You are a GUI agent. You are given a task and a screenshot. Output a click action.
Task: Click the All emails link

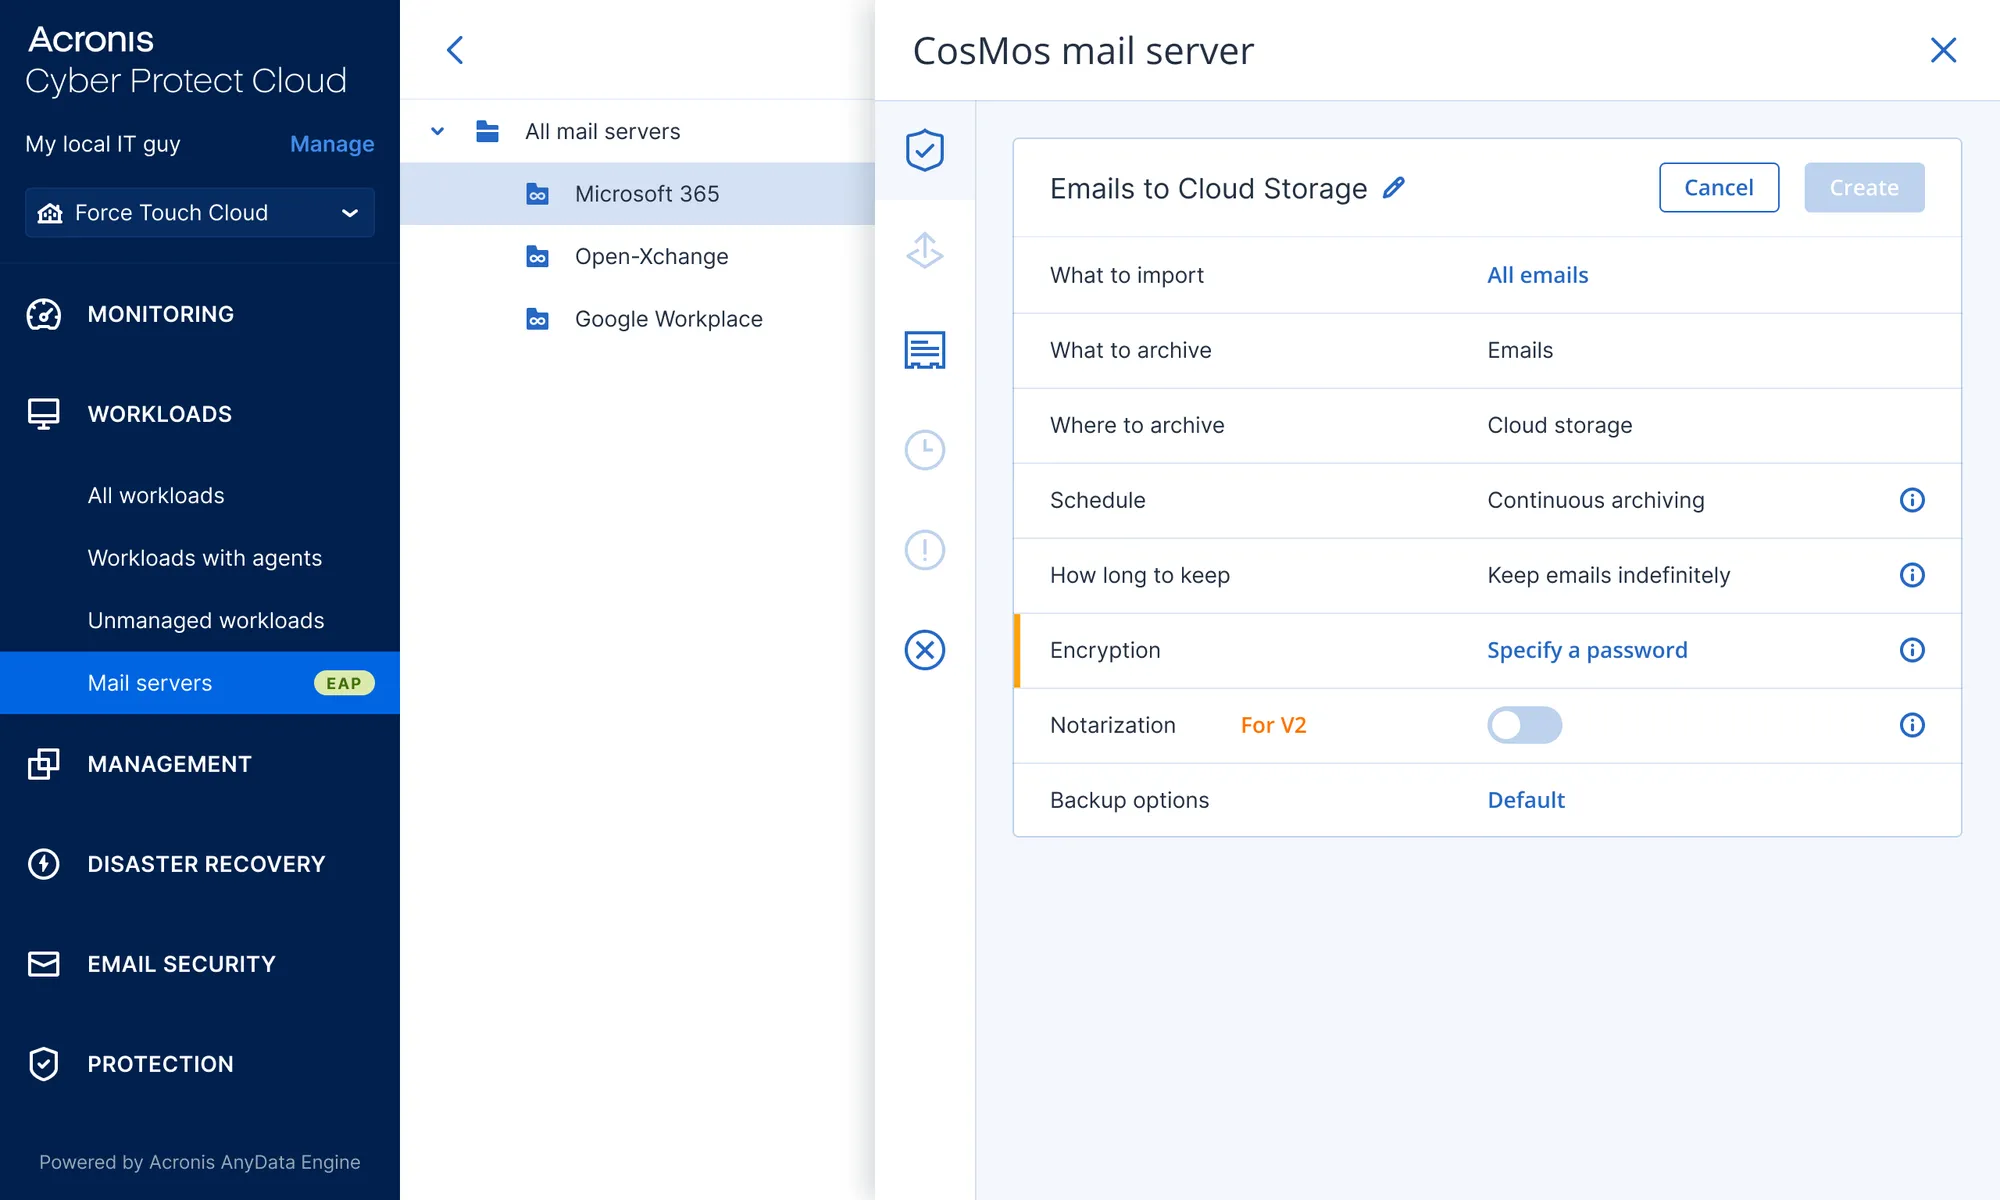point(1537,275)
